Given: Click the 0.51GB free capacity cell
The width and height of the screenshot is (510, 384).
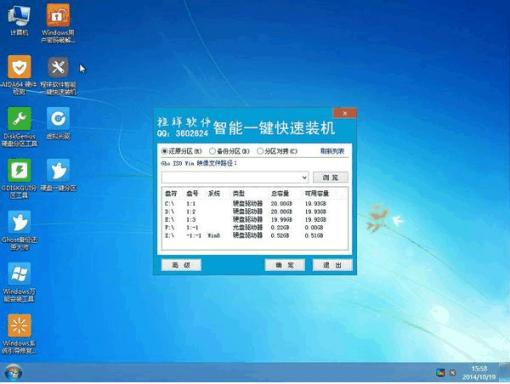Looking at the screenshot, I should point(314,236).
